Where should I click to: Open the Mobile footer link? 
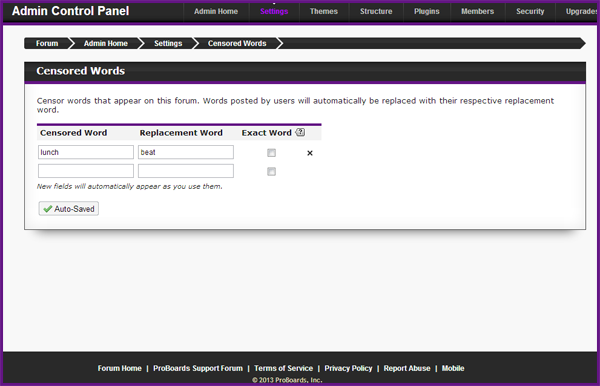[x=453, y=368]
